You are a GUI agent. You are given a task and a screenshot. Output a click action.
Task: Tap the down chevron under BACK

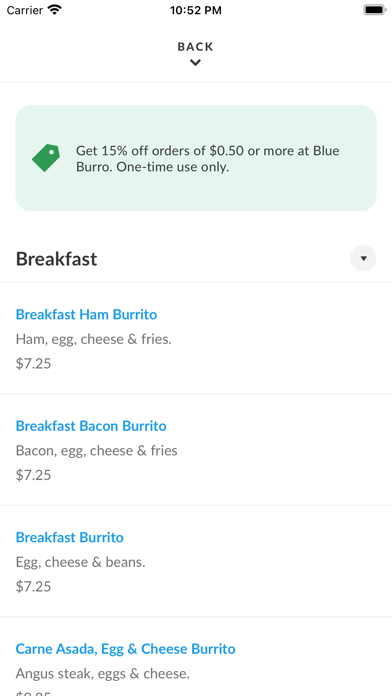click(195, 63)
